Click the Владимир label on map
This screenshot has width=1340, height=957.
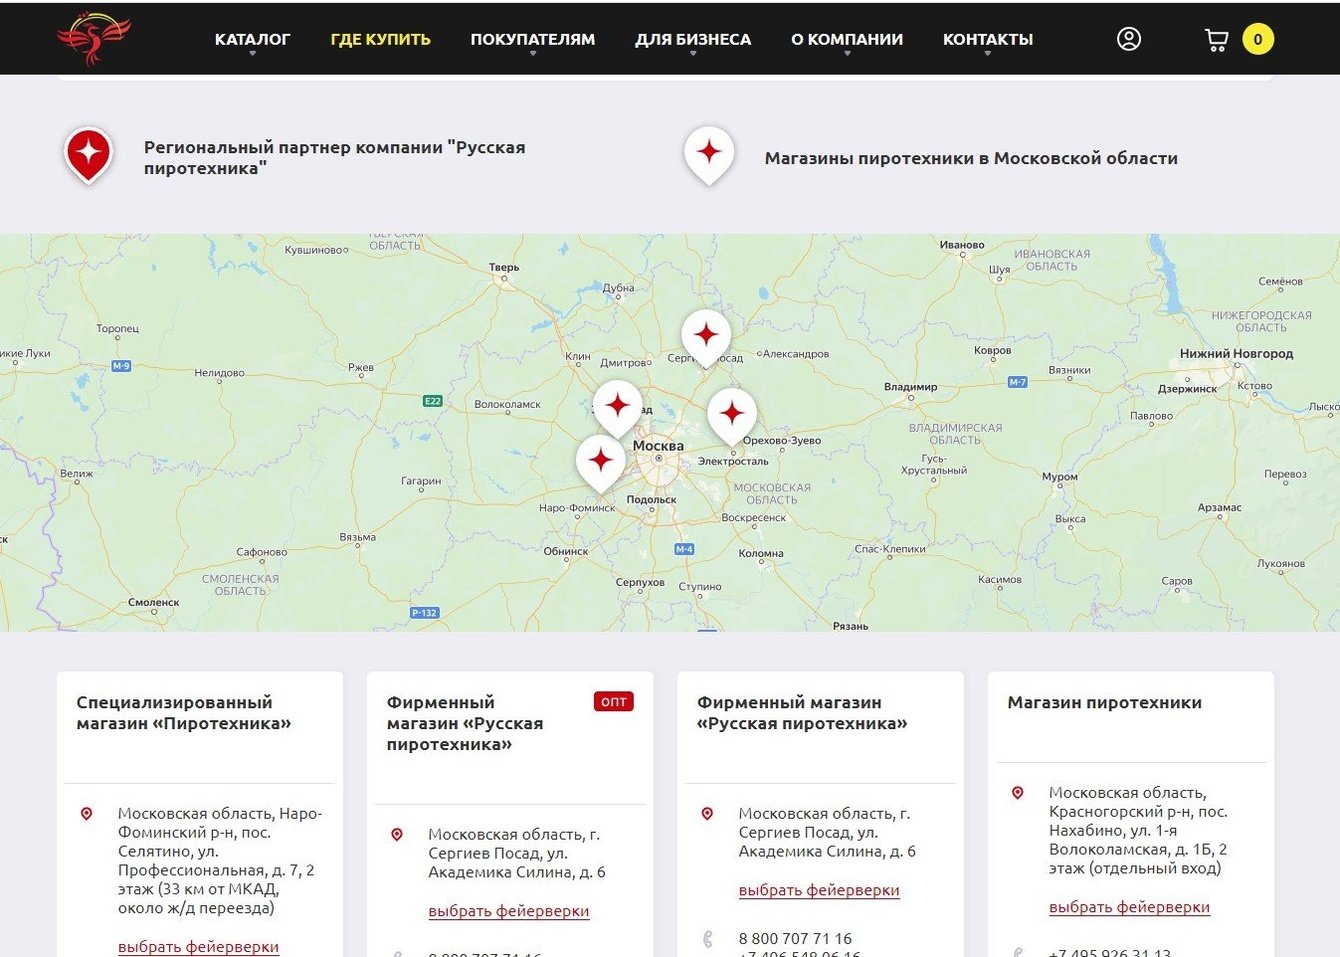pyautogui.click(x=911, y=387)
